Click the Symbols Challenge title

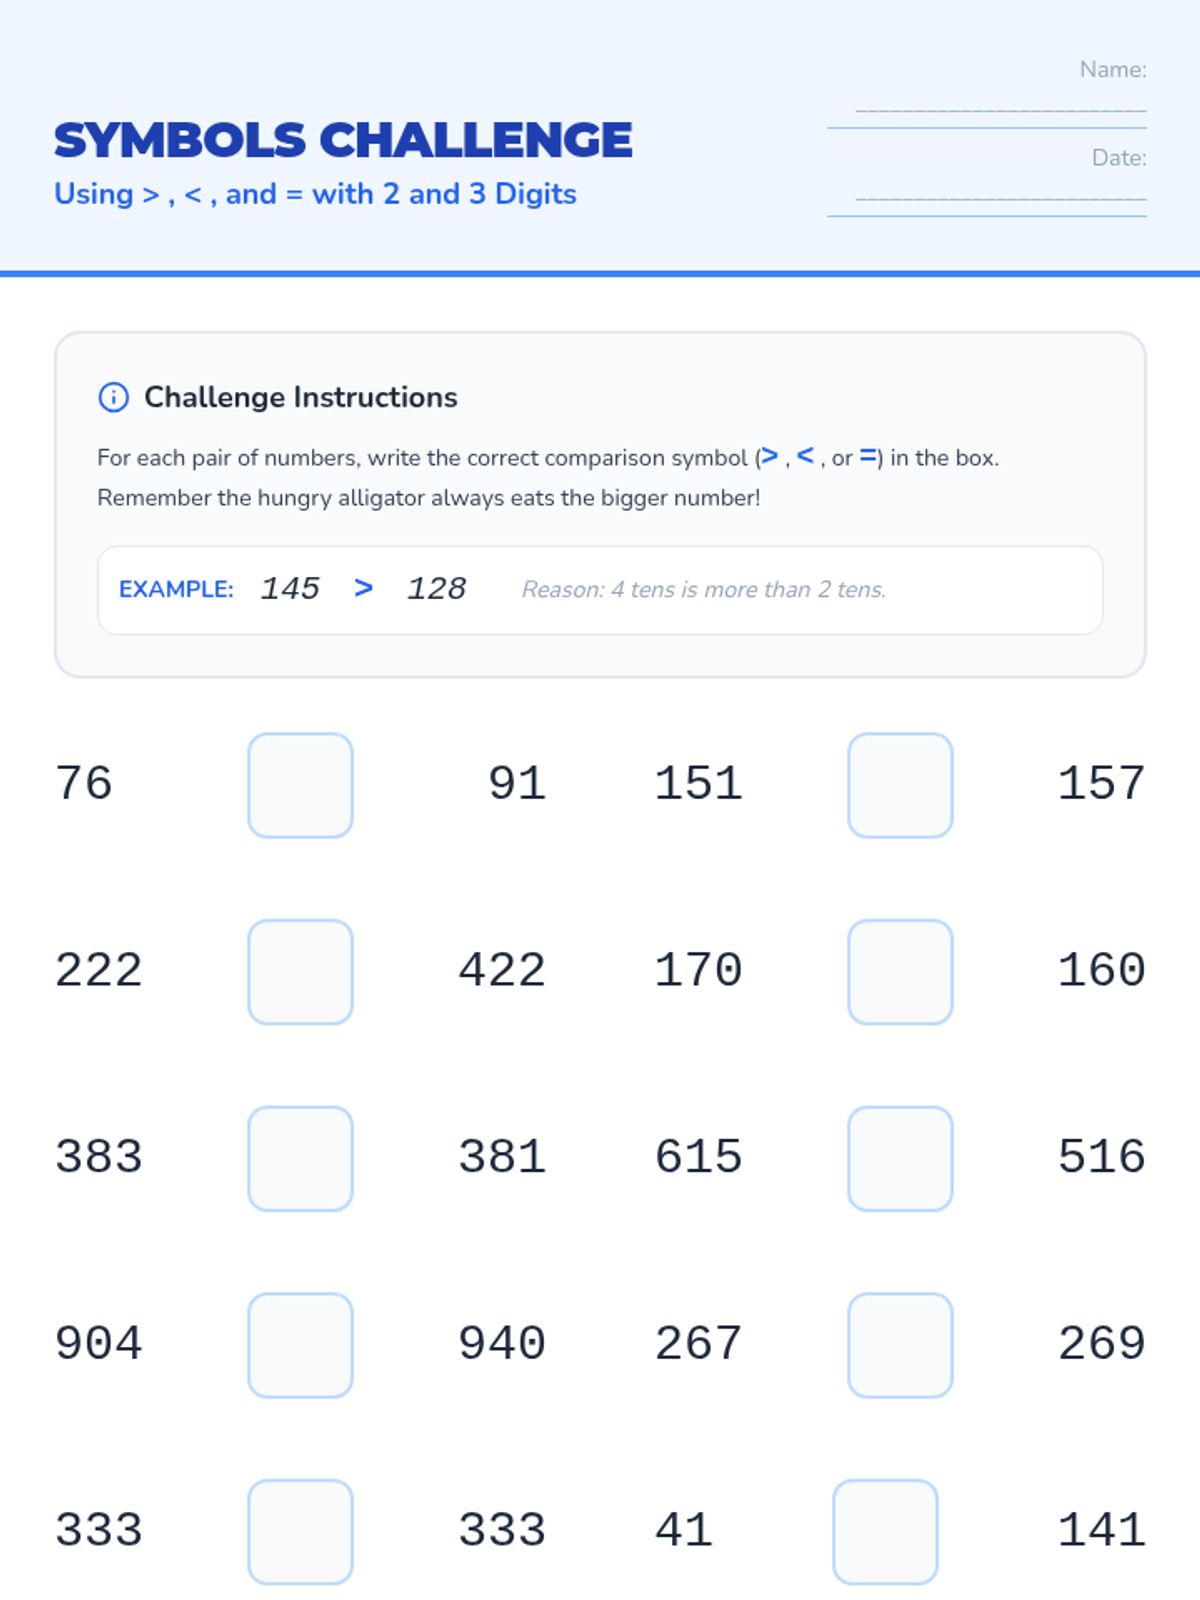point(343,140)
